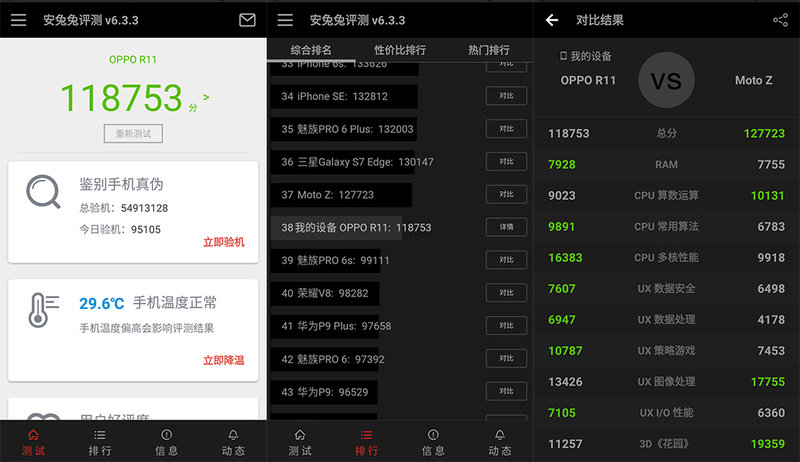
Task: Click 对比 button for 华为P9 Plus row
Action: pos(506,326)
